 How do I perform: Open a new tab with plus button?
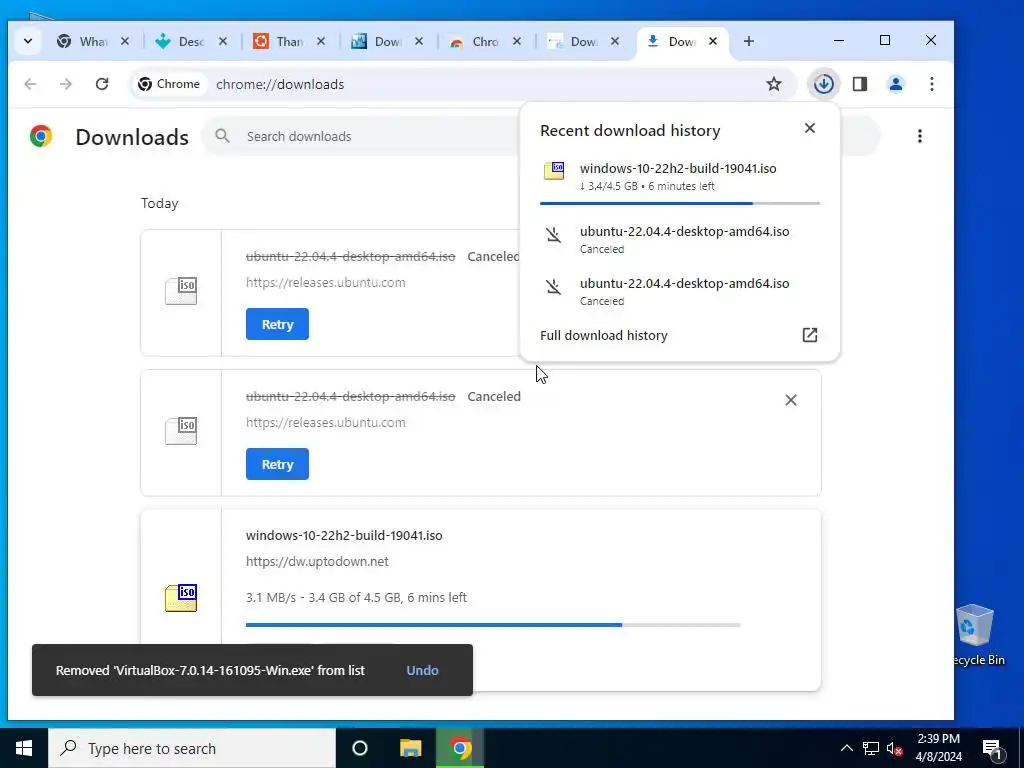(x=748, y=41)
